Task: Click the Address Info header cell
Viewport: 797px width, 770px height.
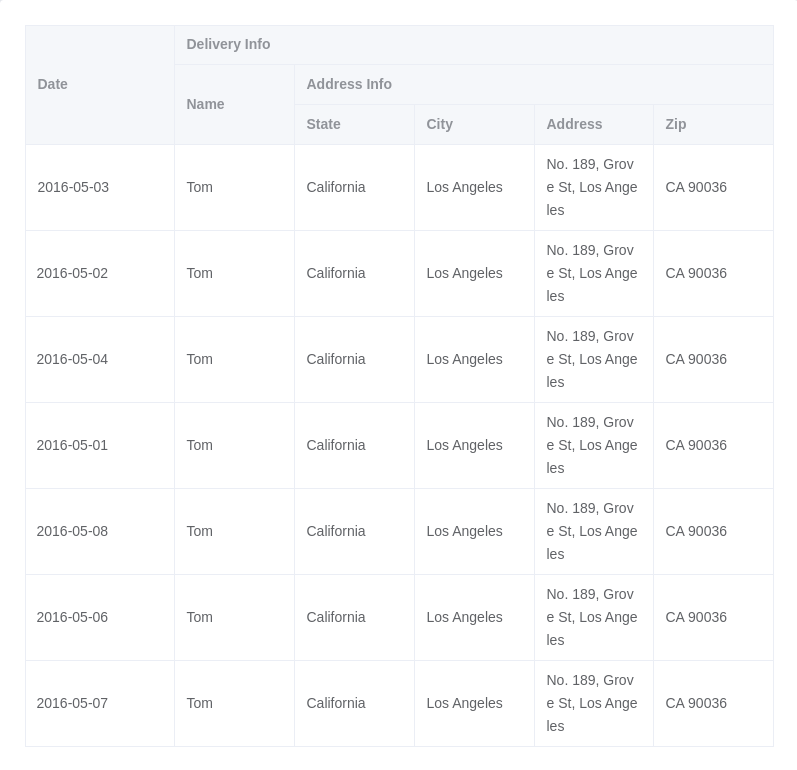Action: (x=534, y=84)
